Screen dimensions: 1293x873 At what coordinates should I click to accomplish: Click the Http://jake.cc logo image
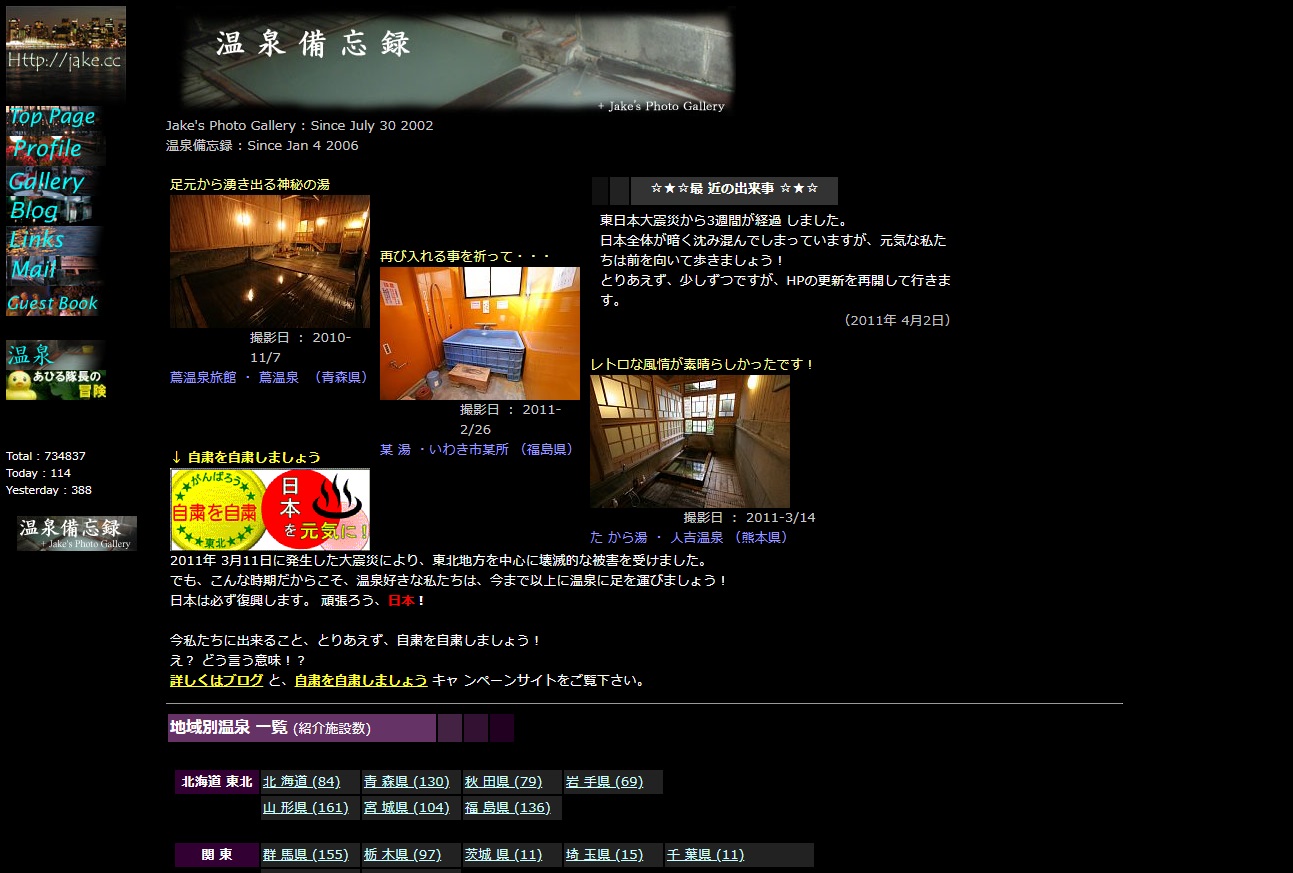[x=66, y=50]
